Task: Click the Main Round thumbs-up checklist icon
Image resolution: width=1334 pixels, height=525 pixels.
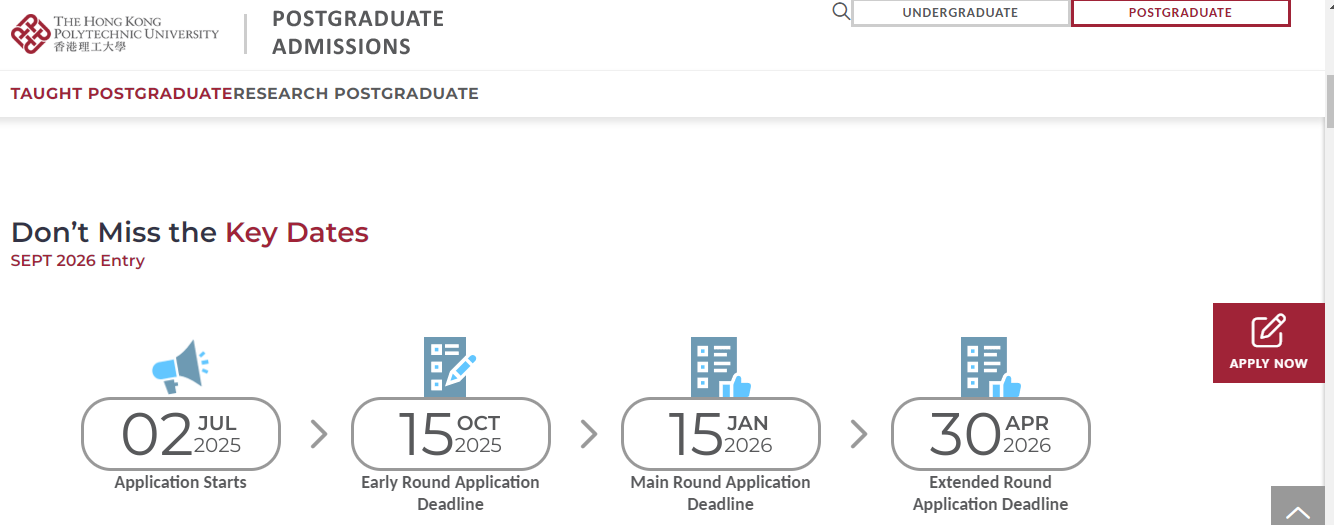Action: pyautogui.click(x=720, y=367)
